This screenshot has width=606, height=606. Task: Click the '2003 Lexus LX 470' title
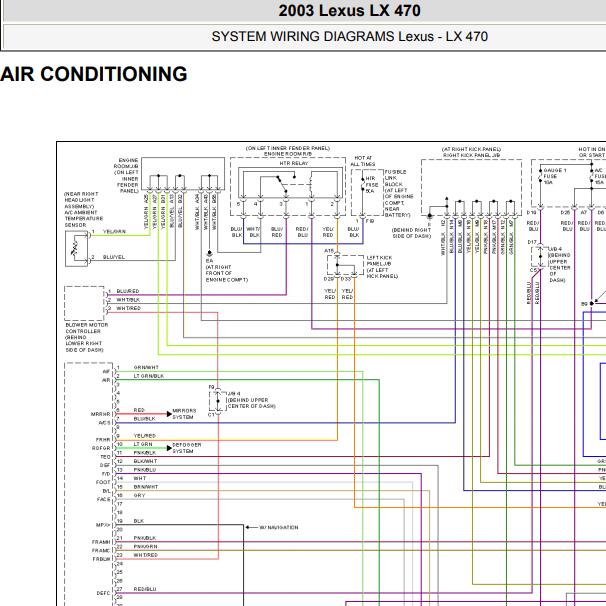[x=349, y=11]
